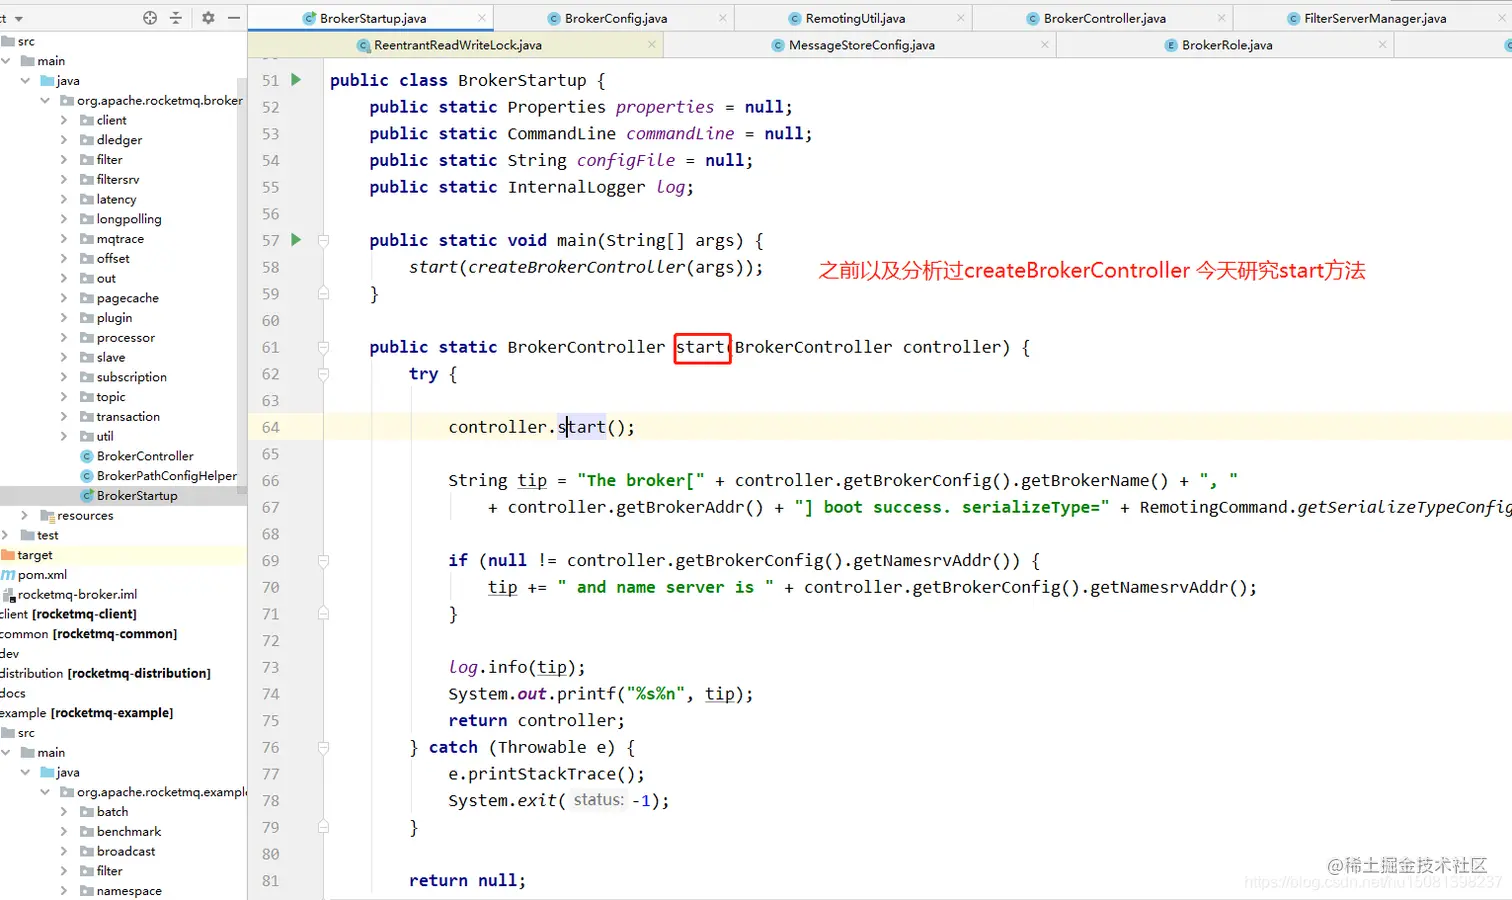Click line number 66 in gutter
The width and height of the screenshot is (1512, 900).
[270, 481]
